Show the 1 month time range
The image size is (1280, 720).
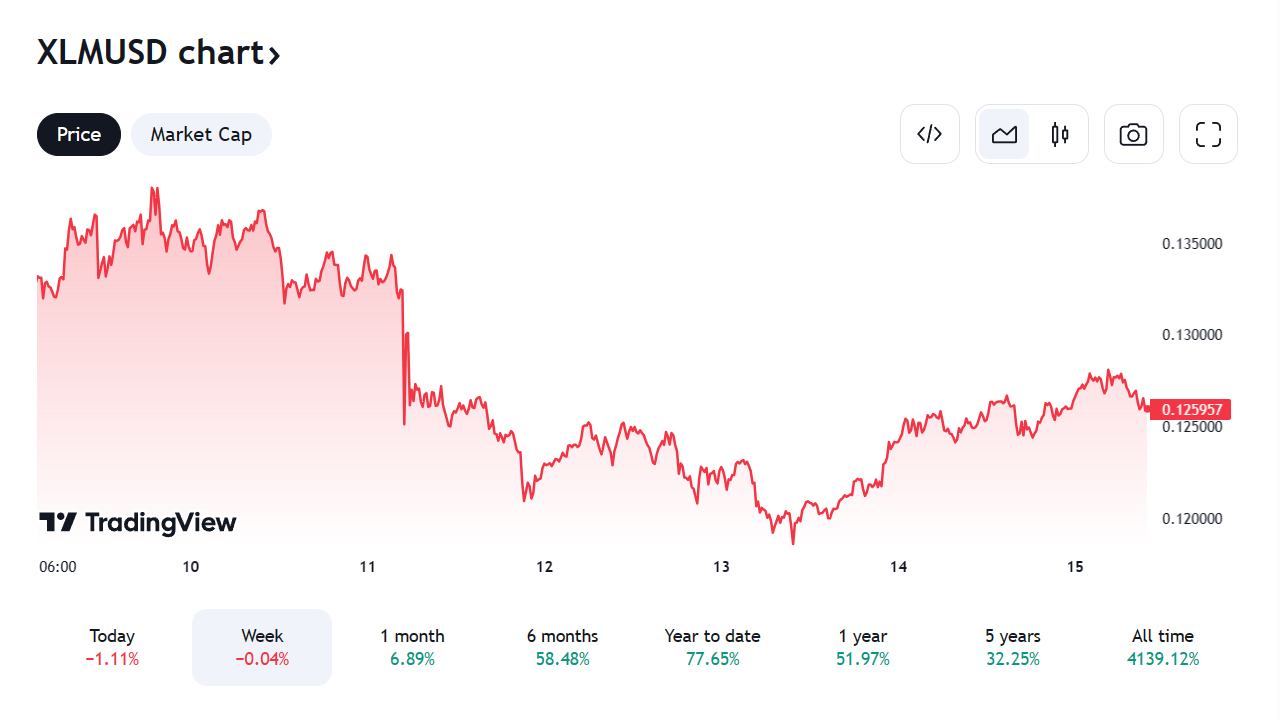[x=412, y=647]
